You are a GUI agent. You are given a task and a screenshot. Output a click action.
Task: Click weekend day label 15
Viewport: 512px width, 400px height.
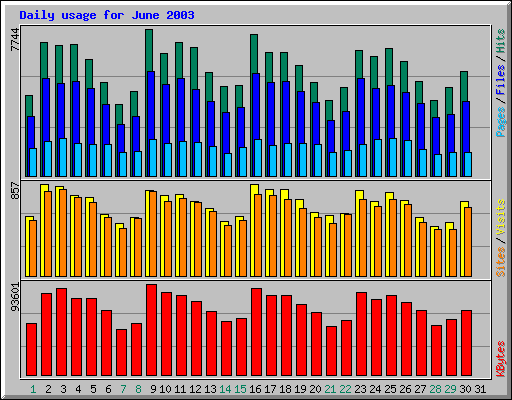(x=240, y=389)
